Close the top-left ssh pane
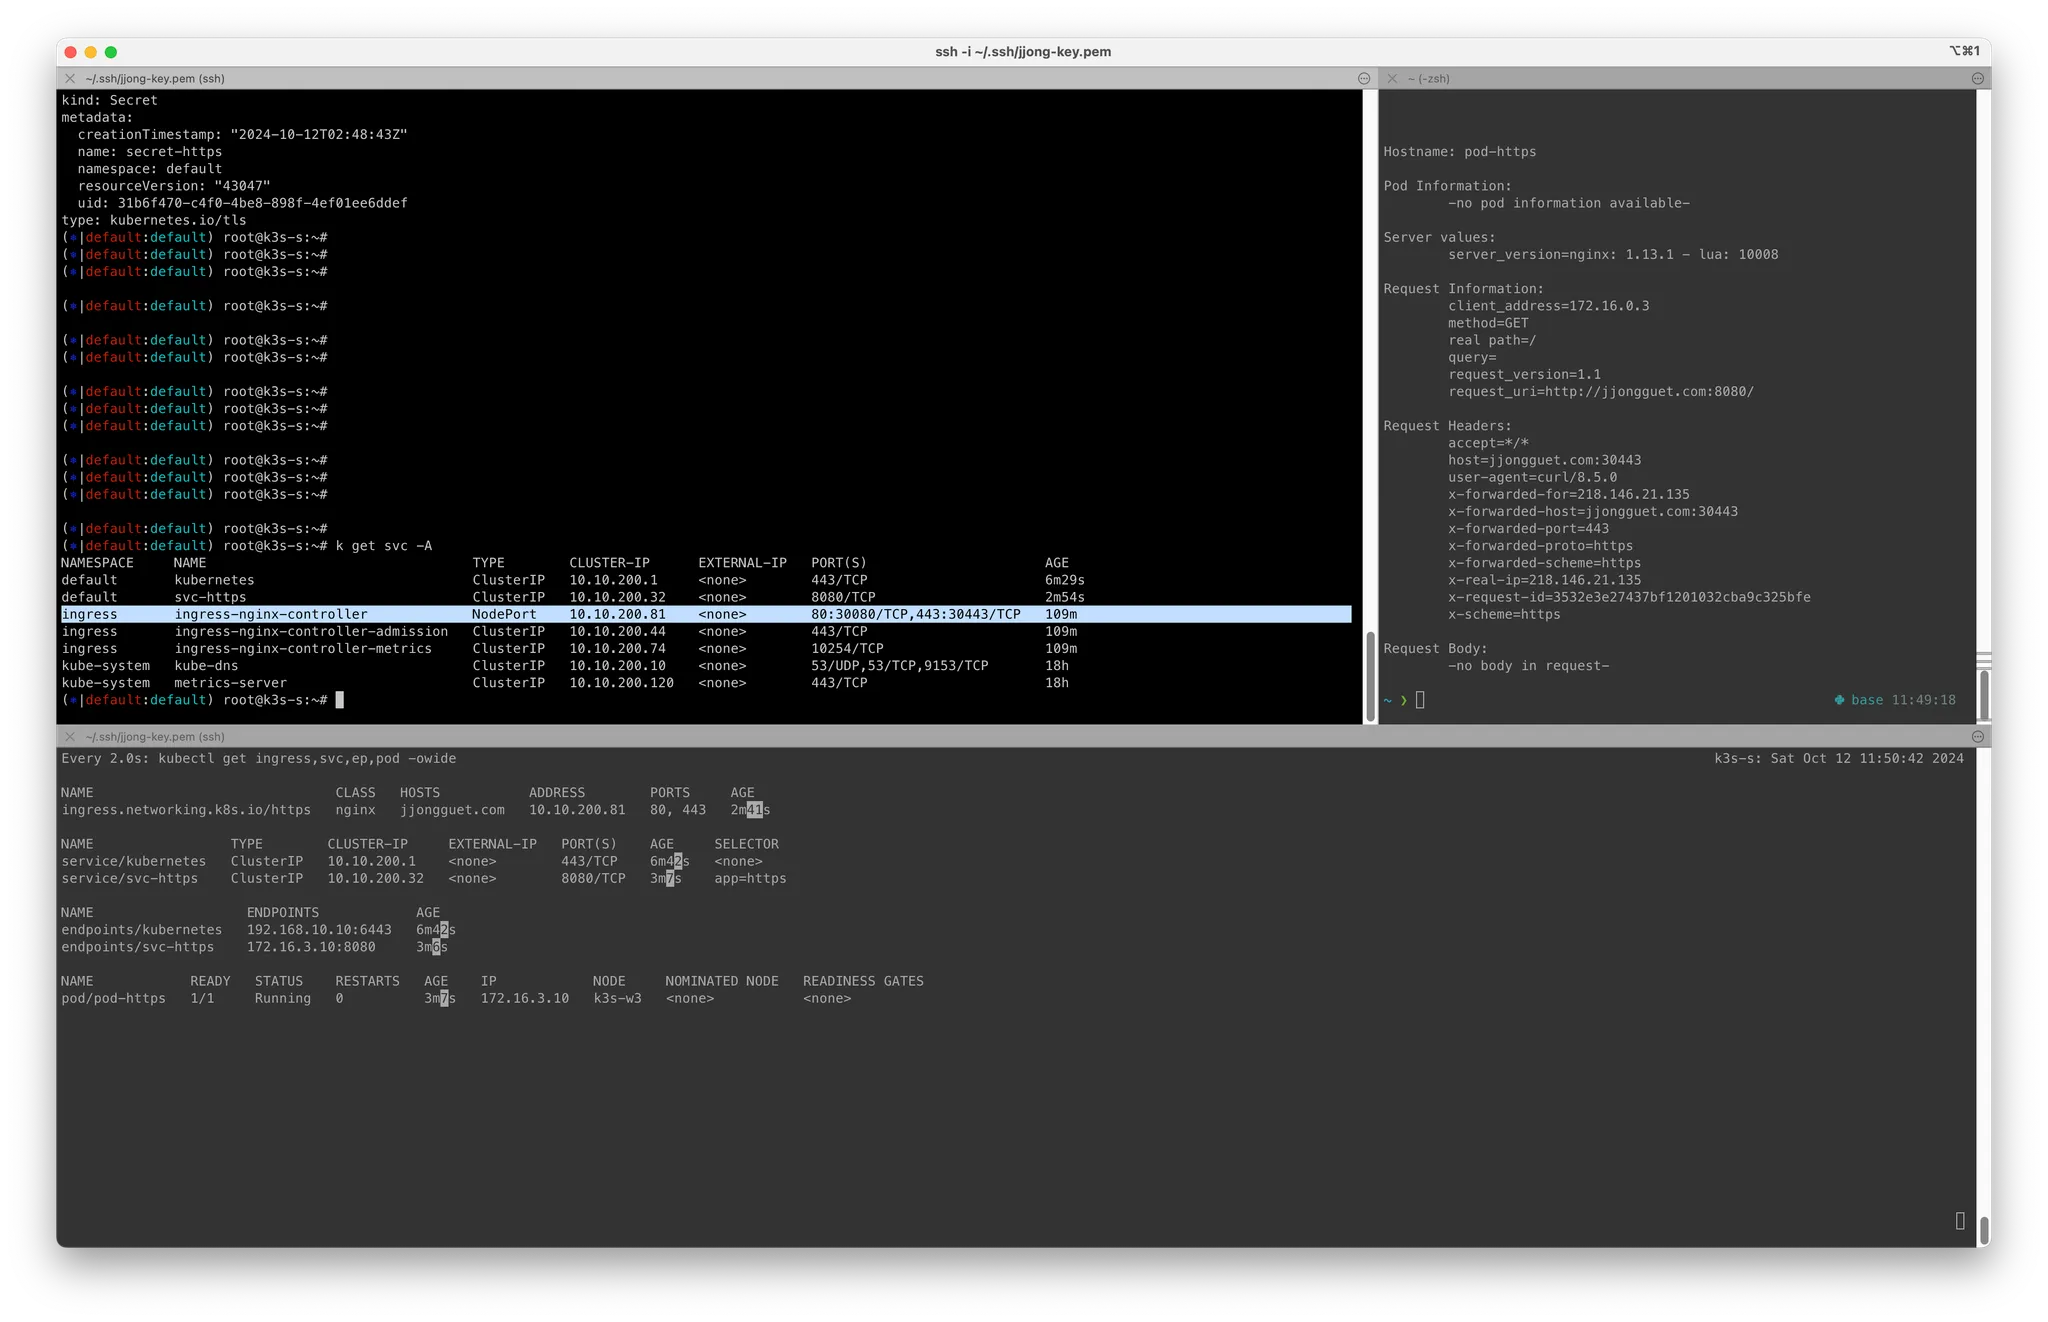Image resolution: width=2048 pixels, height=1322 pixels. tap(70, 78)
